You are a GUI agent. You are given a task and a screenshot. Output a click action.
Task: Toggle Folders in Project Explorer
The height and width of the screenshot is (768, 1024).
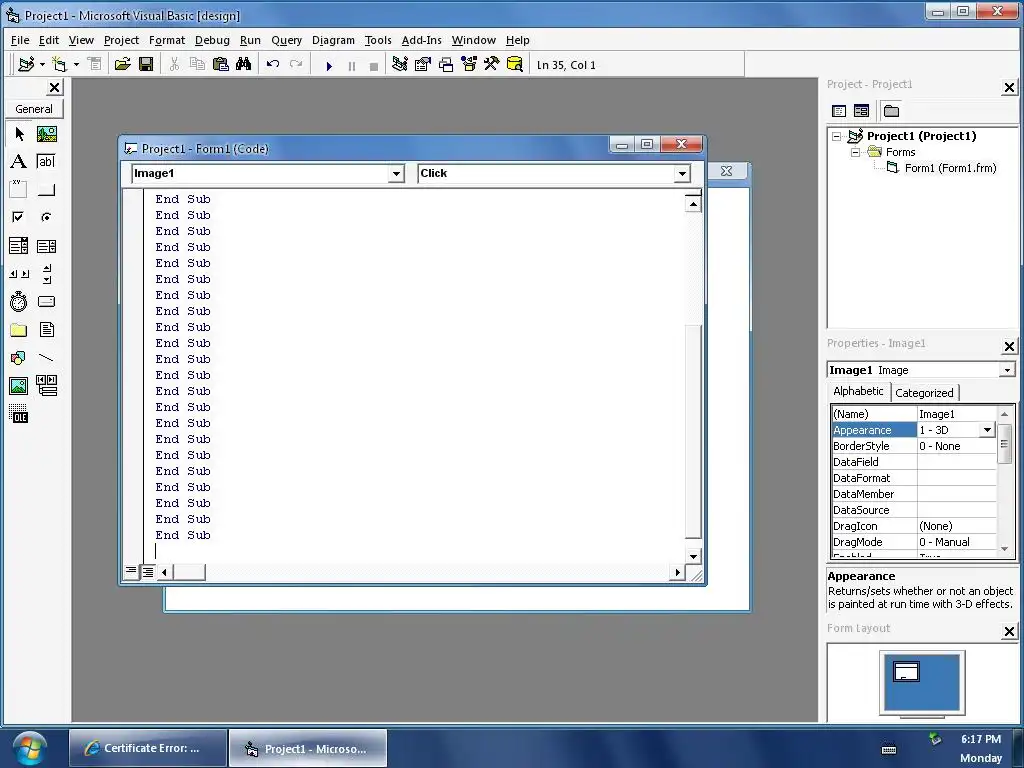pyautogui.click(x=891, y=111)
